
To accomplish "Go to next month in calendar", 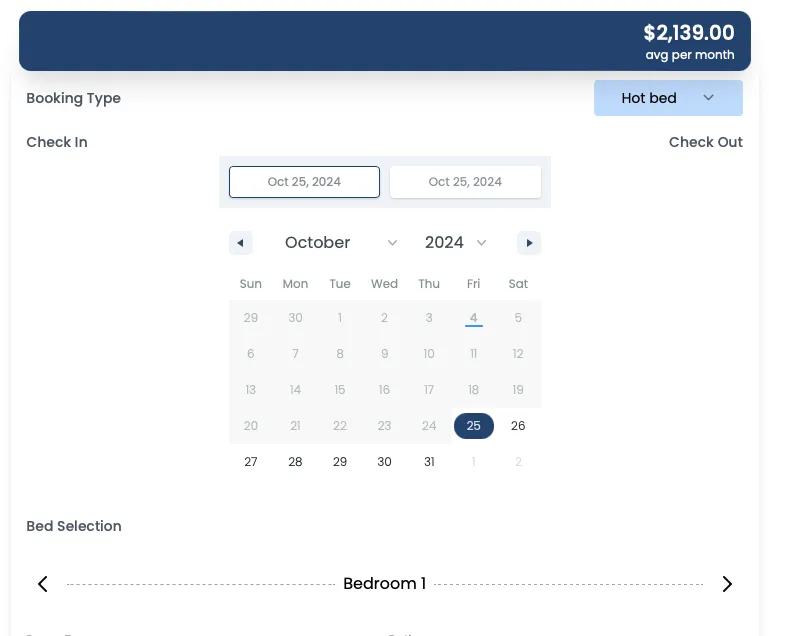I will tap(529, 243).
